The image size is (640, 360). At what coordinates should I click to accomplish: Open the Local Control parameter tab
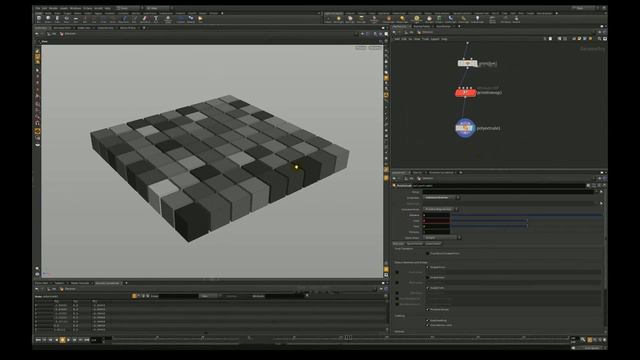[x=433, y=244]
